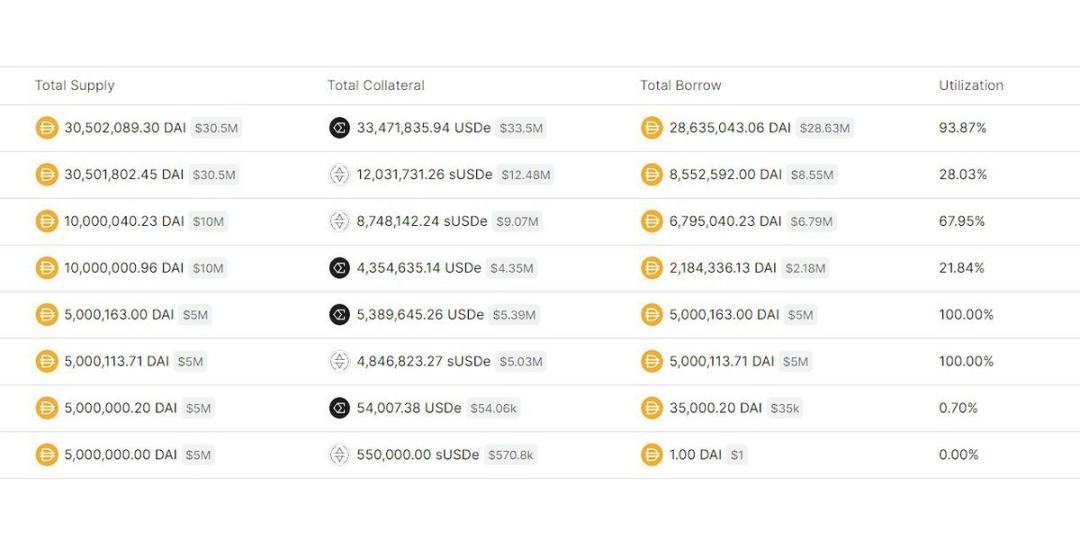Sort by Total Borrow column header
The image size is (1080, 540).
681,85
